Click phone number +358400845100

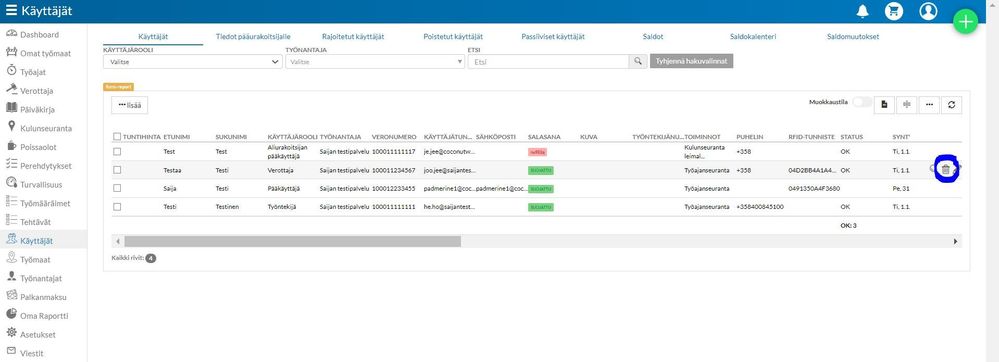759,207
